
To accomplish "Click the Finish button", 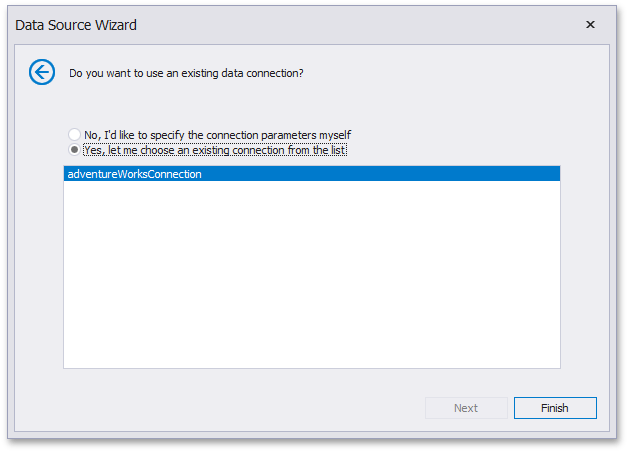I will click(555, 408).
